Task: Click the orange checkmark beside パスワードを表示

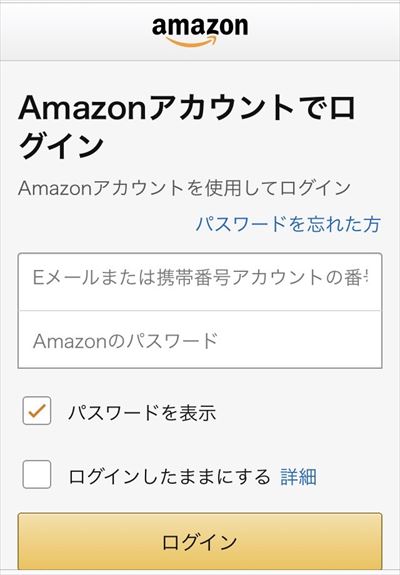Action: tap(37, 411)
